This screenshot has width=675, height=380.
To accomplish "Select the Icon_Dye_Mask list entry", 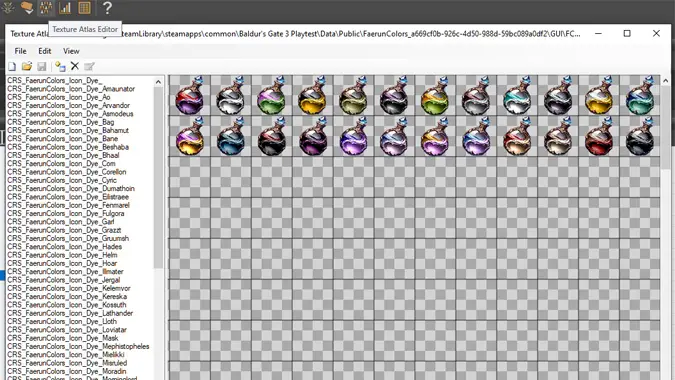I will pos(62,338).
